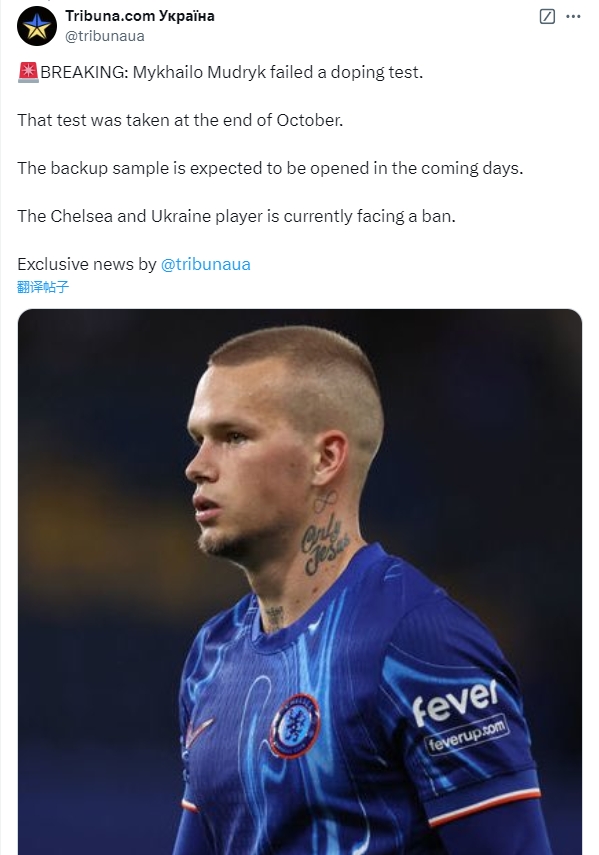The width and height of the screenshot is (599, 855).
Task: Click the feverup.com badge on the sleeve
Action: click(x=467, y=734)
